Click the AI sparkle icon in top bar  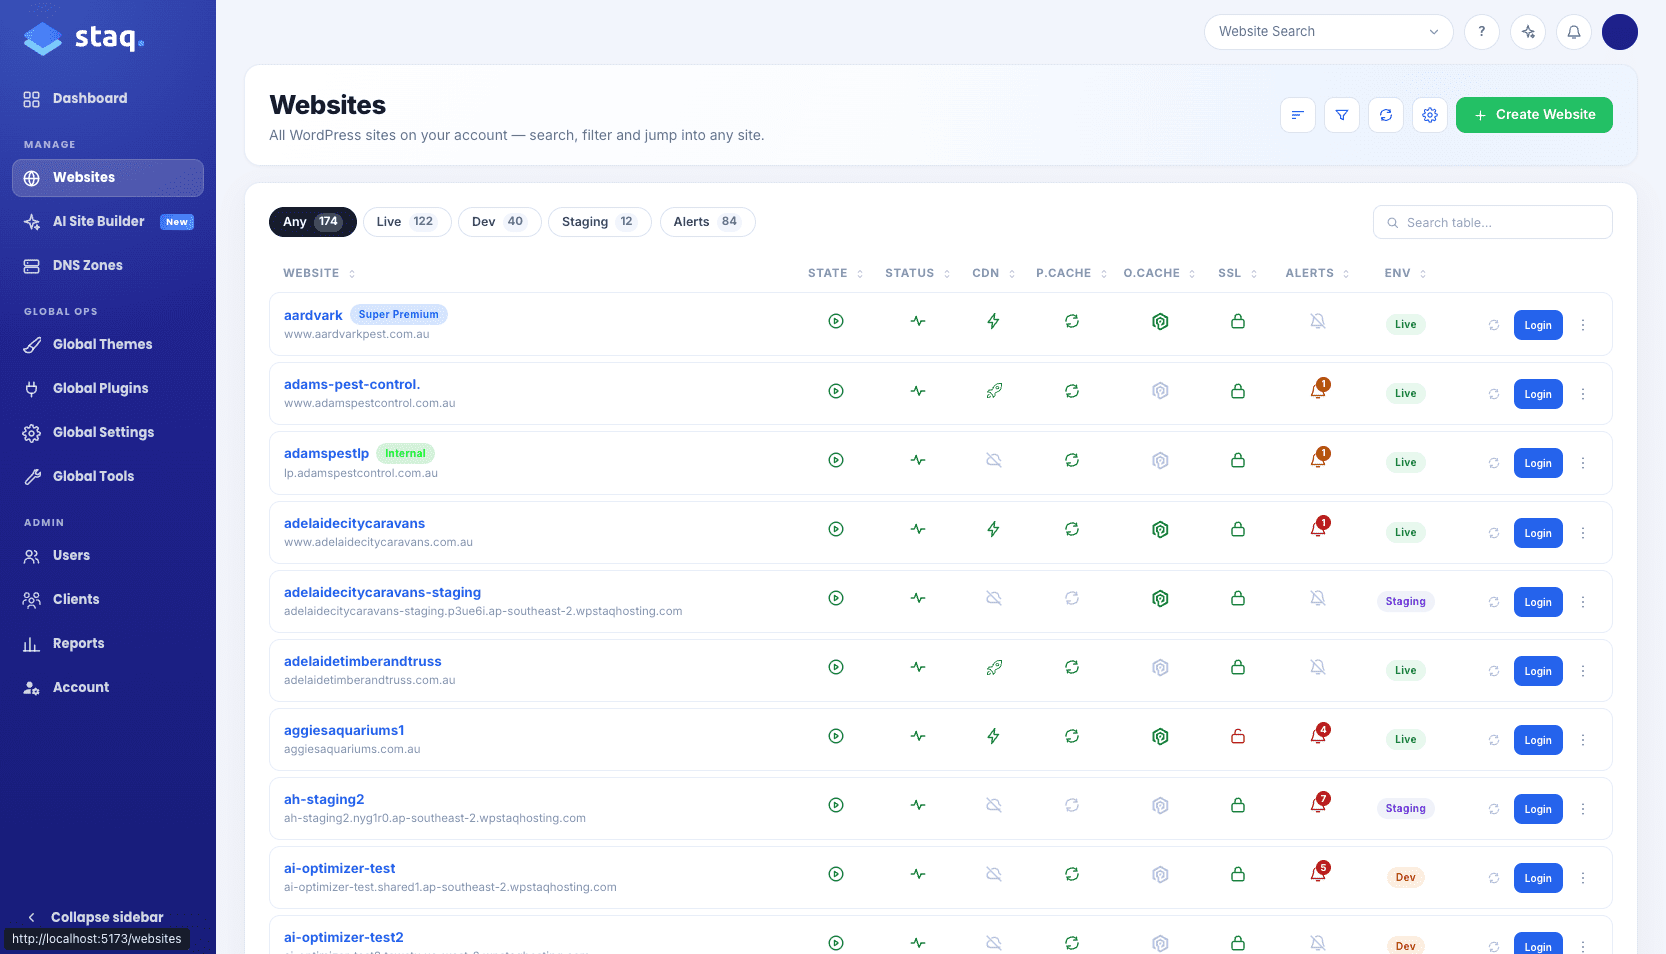tap(1527, 32)
